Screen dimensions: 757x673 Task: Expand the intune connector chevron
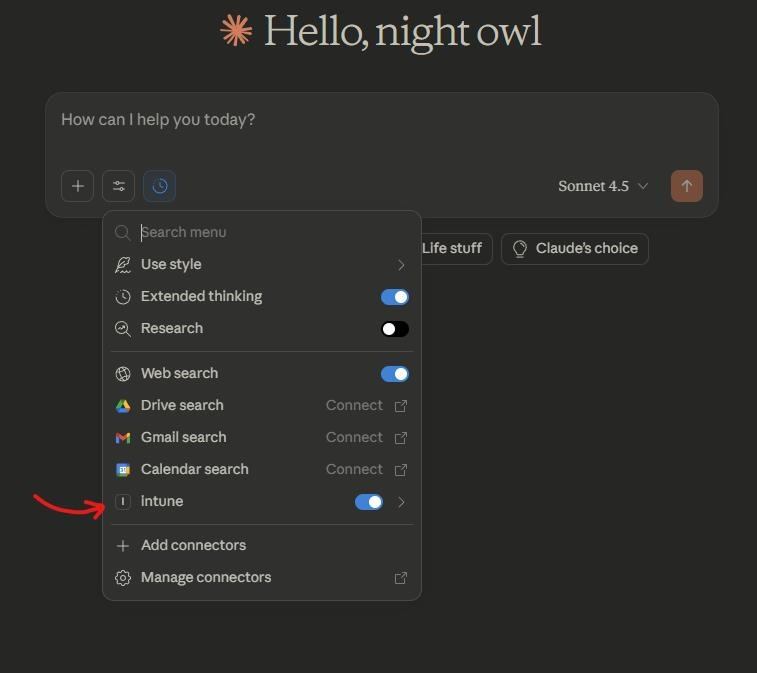pyautogui.click(x=401, y=502)
